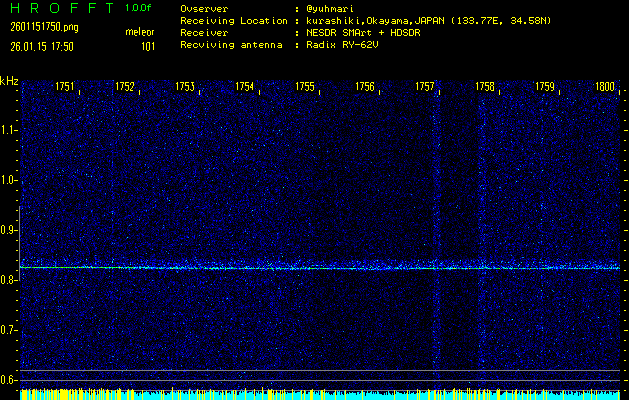Click the 1758 time marker label
Image resolution: width=629 pixels, height=400 pixels.
pyautogui.click(x=485, y=87)
